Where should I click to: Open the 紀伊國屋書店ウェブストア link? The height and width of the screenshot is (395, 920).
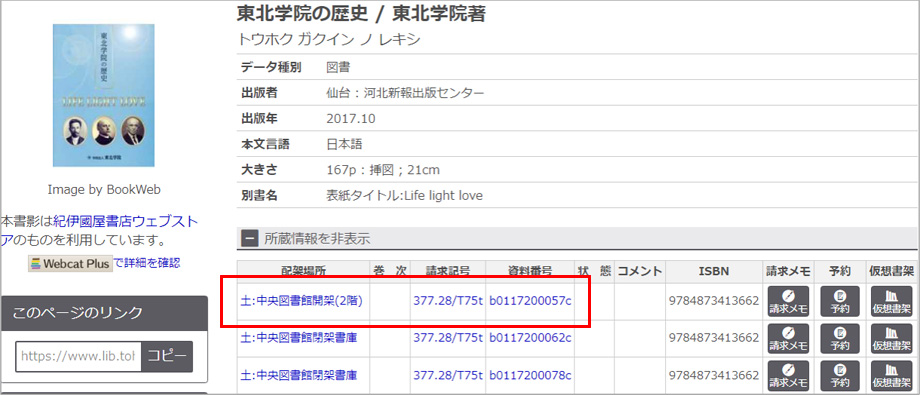(x=99, y=231)
